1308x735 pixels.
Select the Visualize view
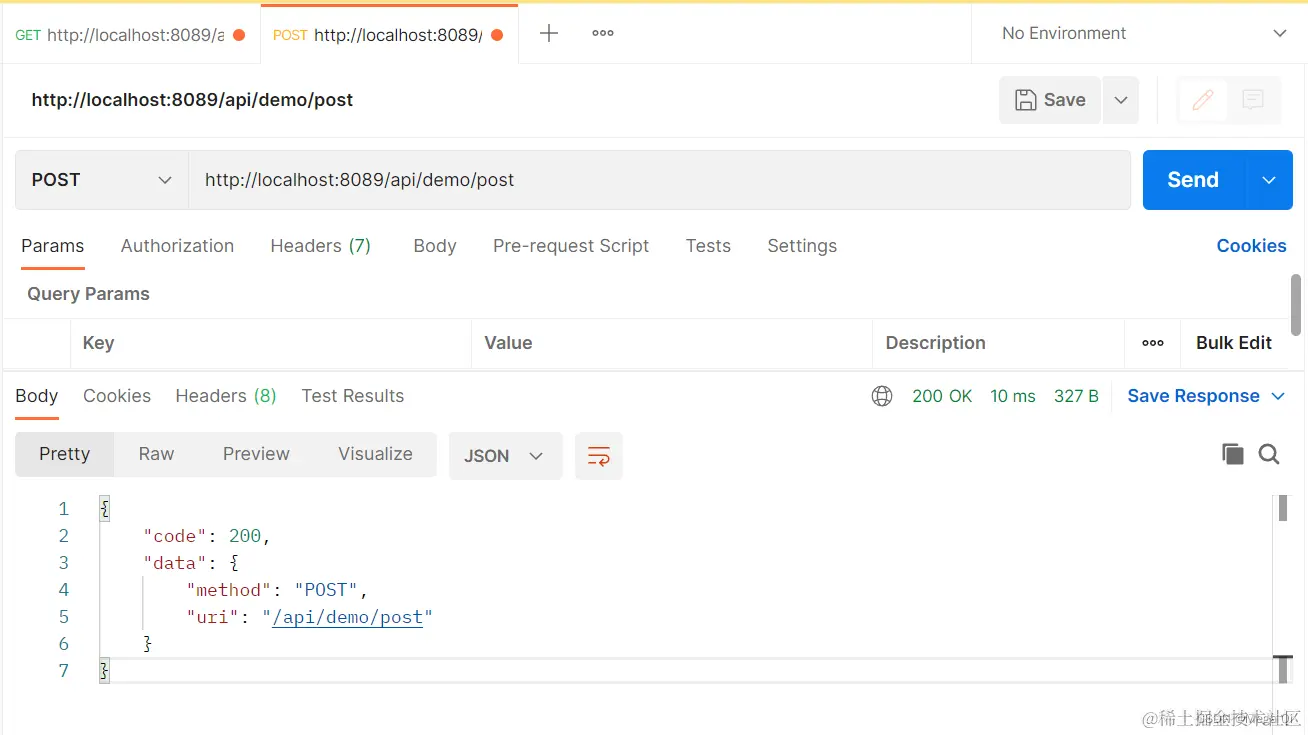point(375,454)
